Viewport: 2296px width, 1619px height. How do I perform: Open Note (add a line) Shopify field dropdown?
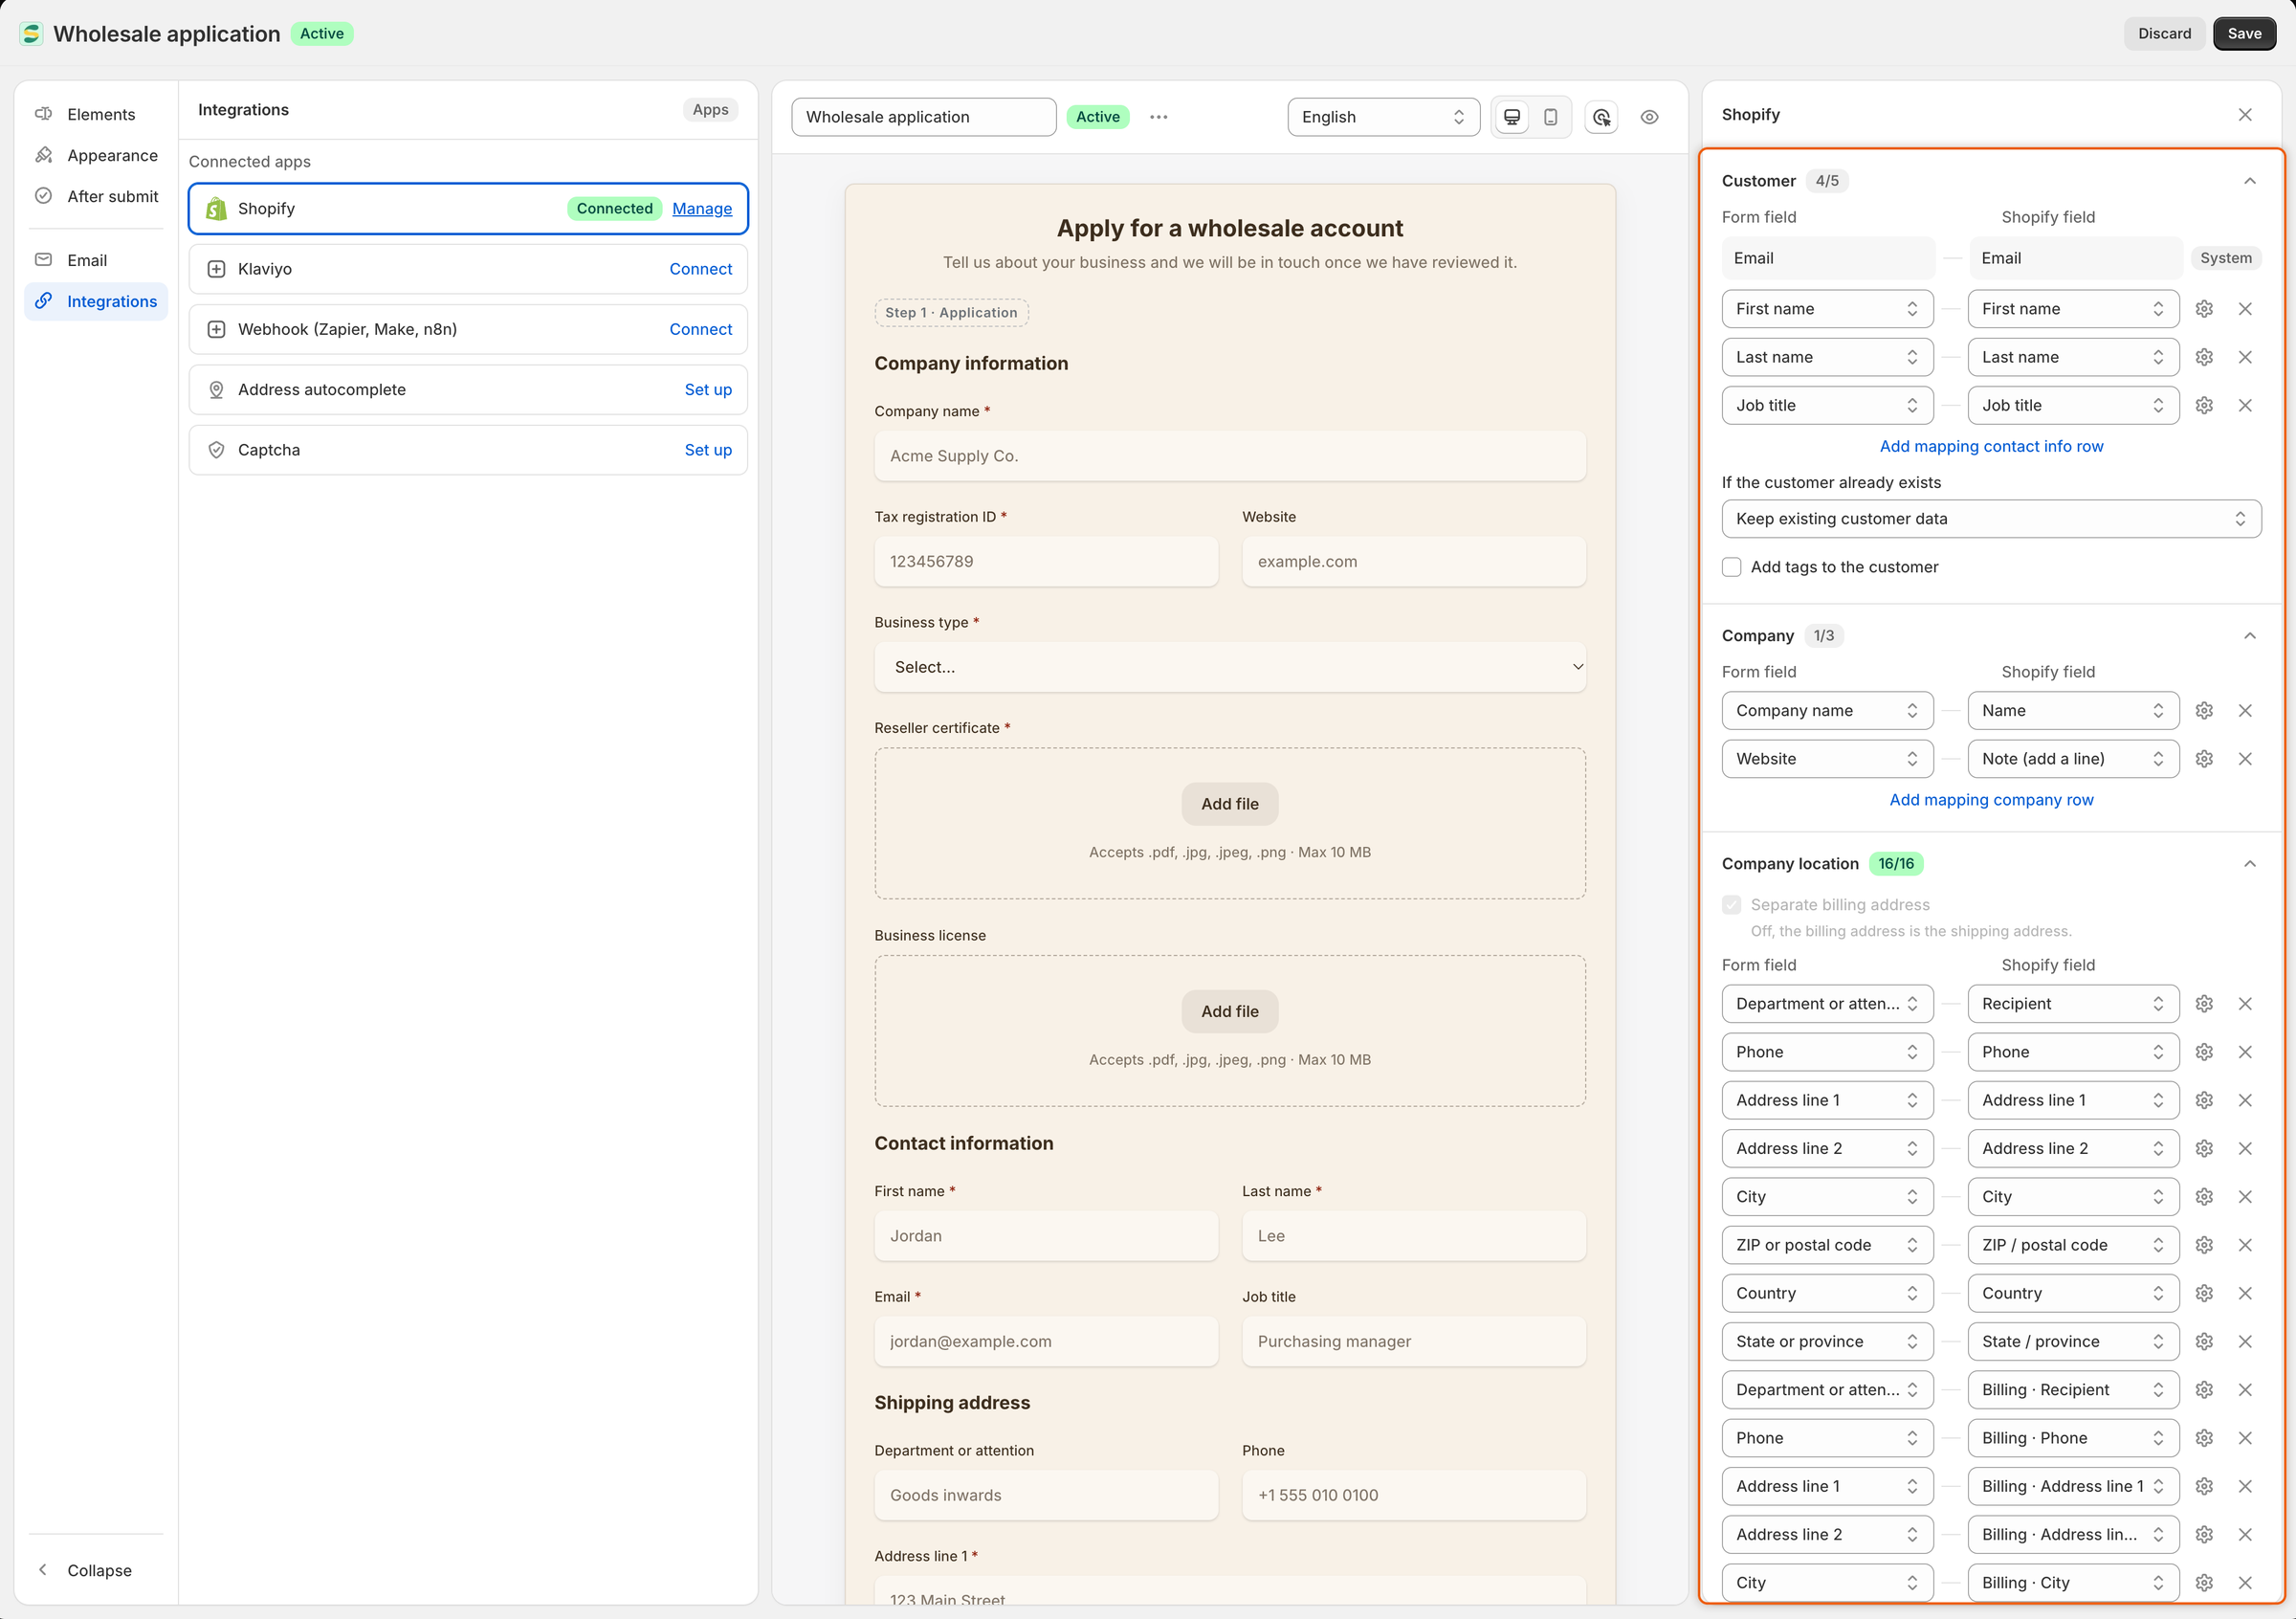(x=2073, y=759)
